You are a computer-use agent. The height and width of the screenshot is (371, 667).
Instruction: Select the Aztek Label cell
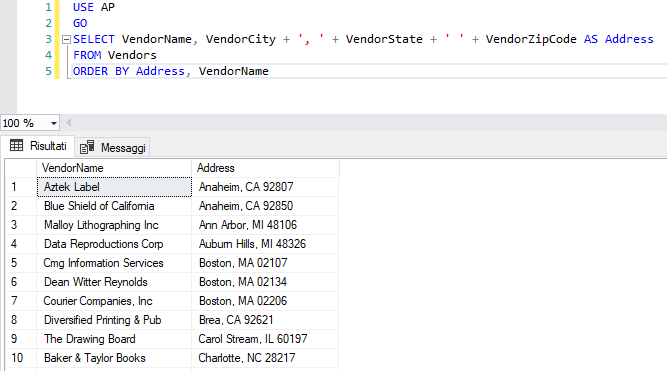114,187
